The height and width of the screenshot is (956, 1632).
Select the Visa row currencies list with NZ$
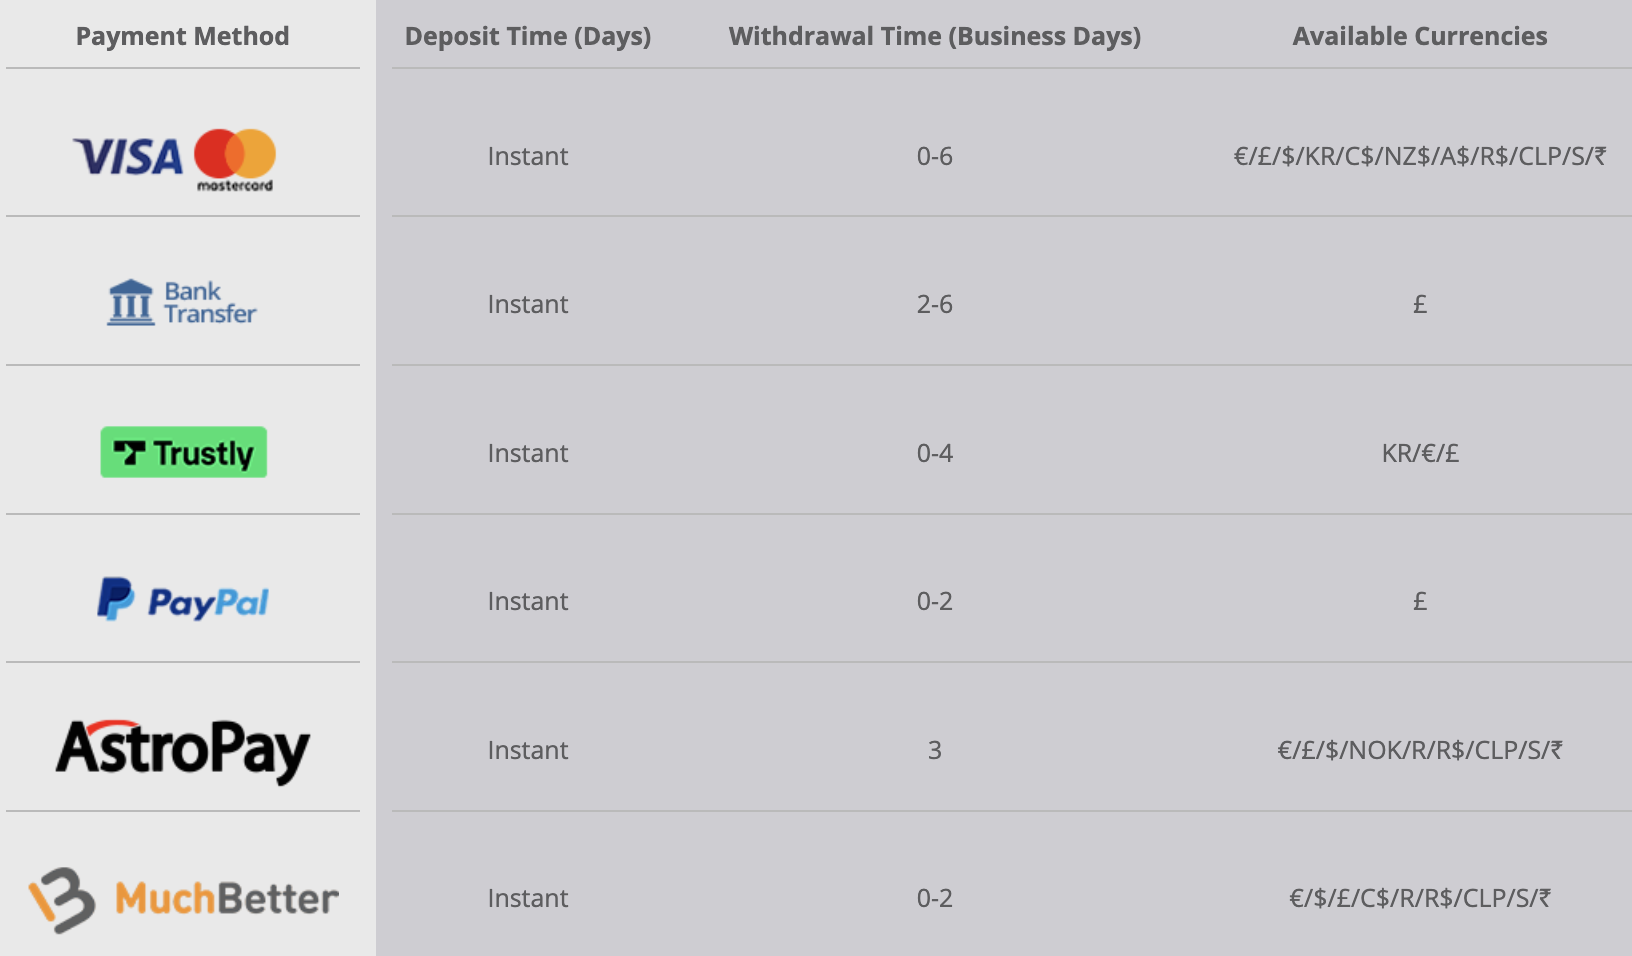[x=1419, y=157]
